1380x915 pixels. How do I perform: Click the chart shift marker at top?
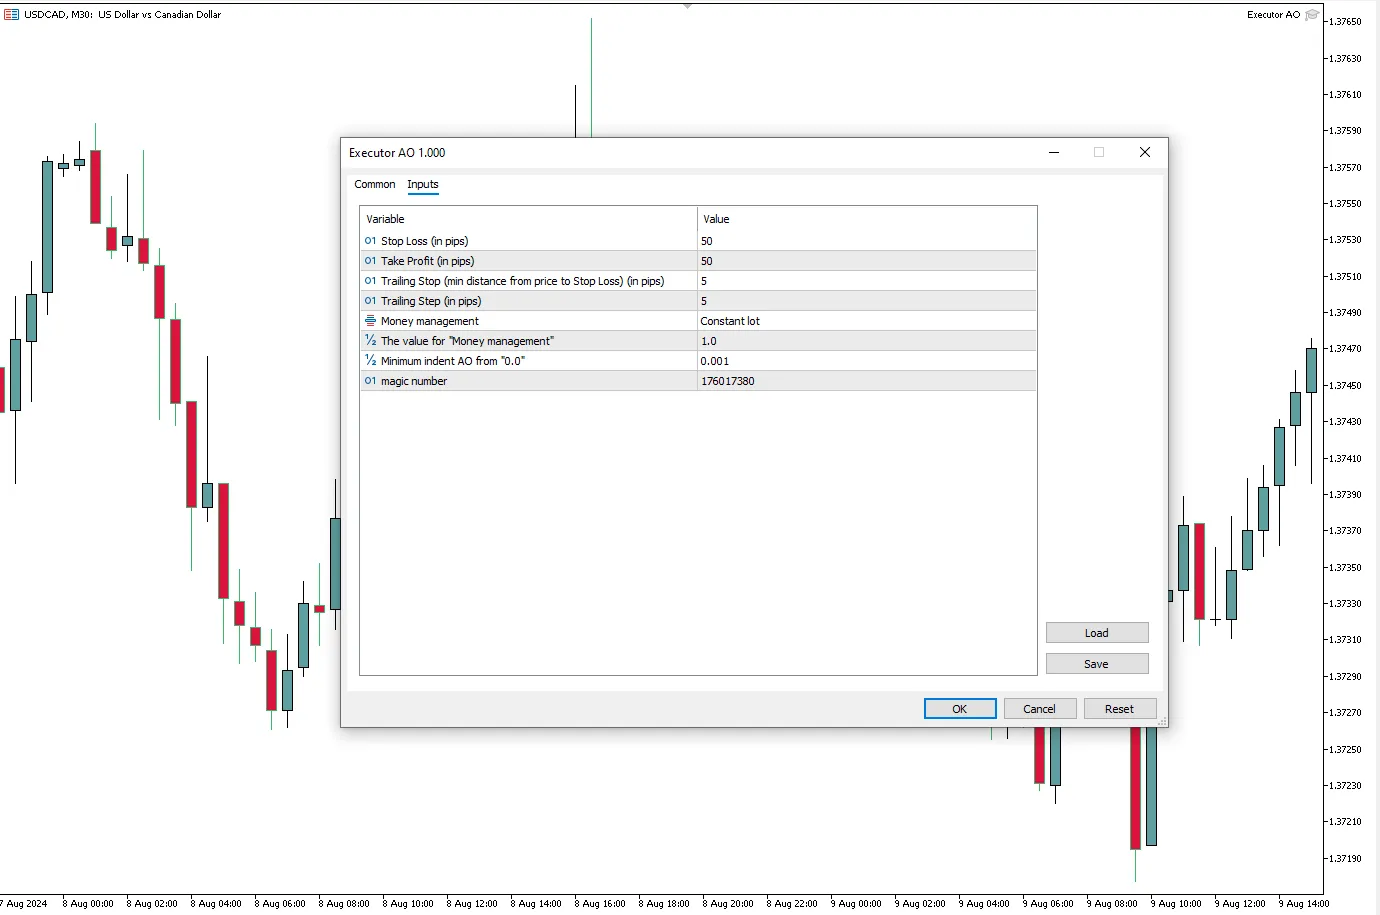[687, 6]
